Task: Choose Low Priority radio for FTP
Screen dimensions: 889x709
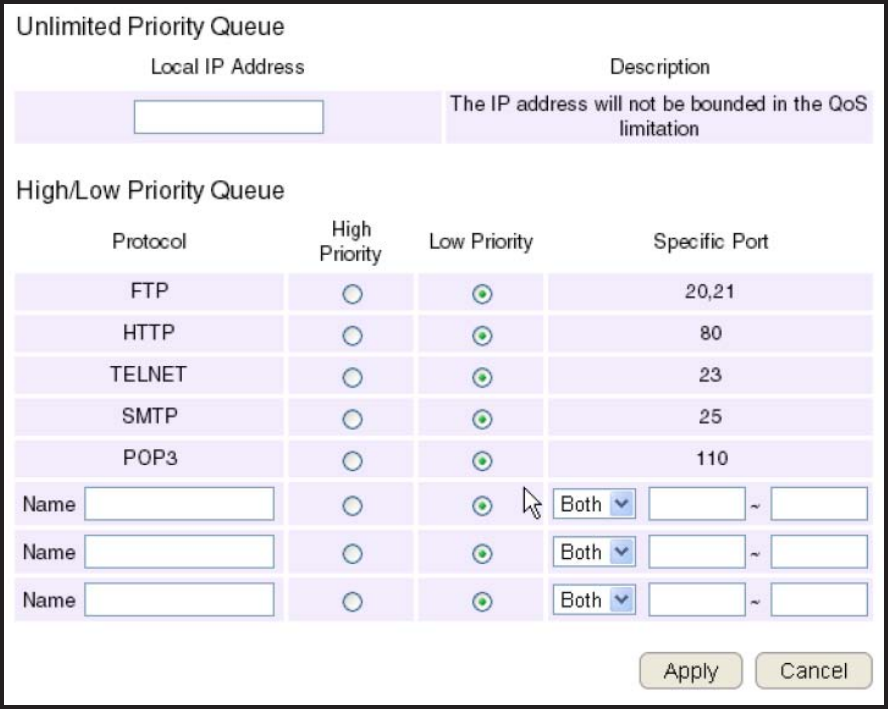Action: point(482,294)
